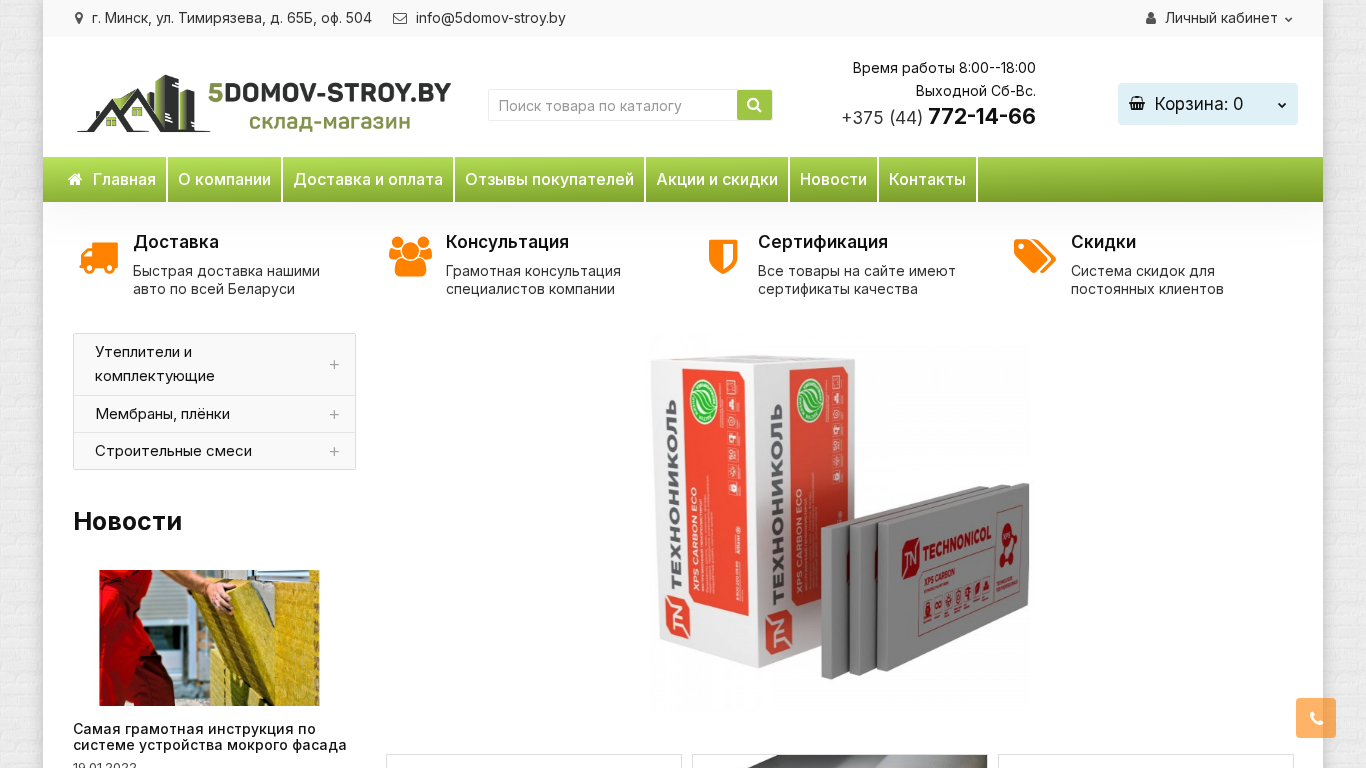The height and width of the screenshot is (768, 1366).
Task: Click the certification shield icon
Action: click(x=723, y=257)
